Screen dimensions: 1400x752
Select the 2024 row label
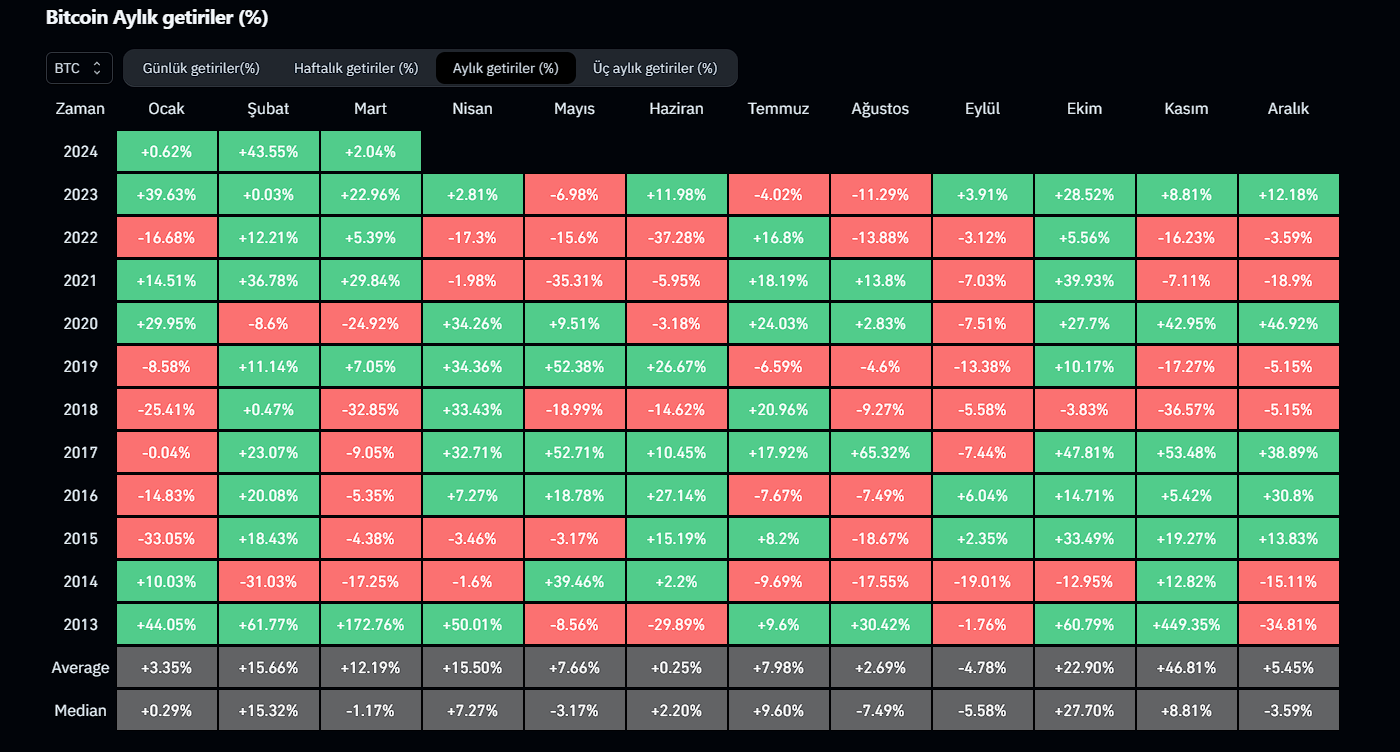coord(80,152)
